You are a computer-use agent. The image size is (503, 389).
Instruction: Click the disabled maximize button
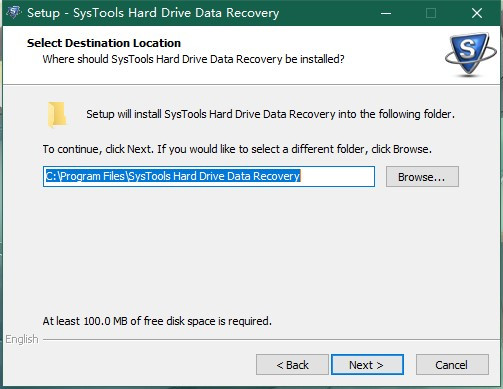(431, 13)
